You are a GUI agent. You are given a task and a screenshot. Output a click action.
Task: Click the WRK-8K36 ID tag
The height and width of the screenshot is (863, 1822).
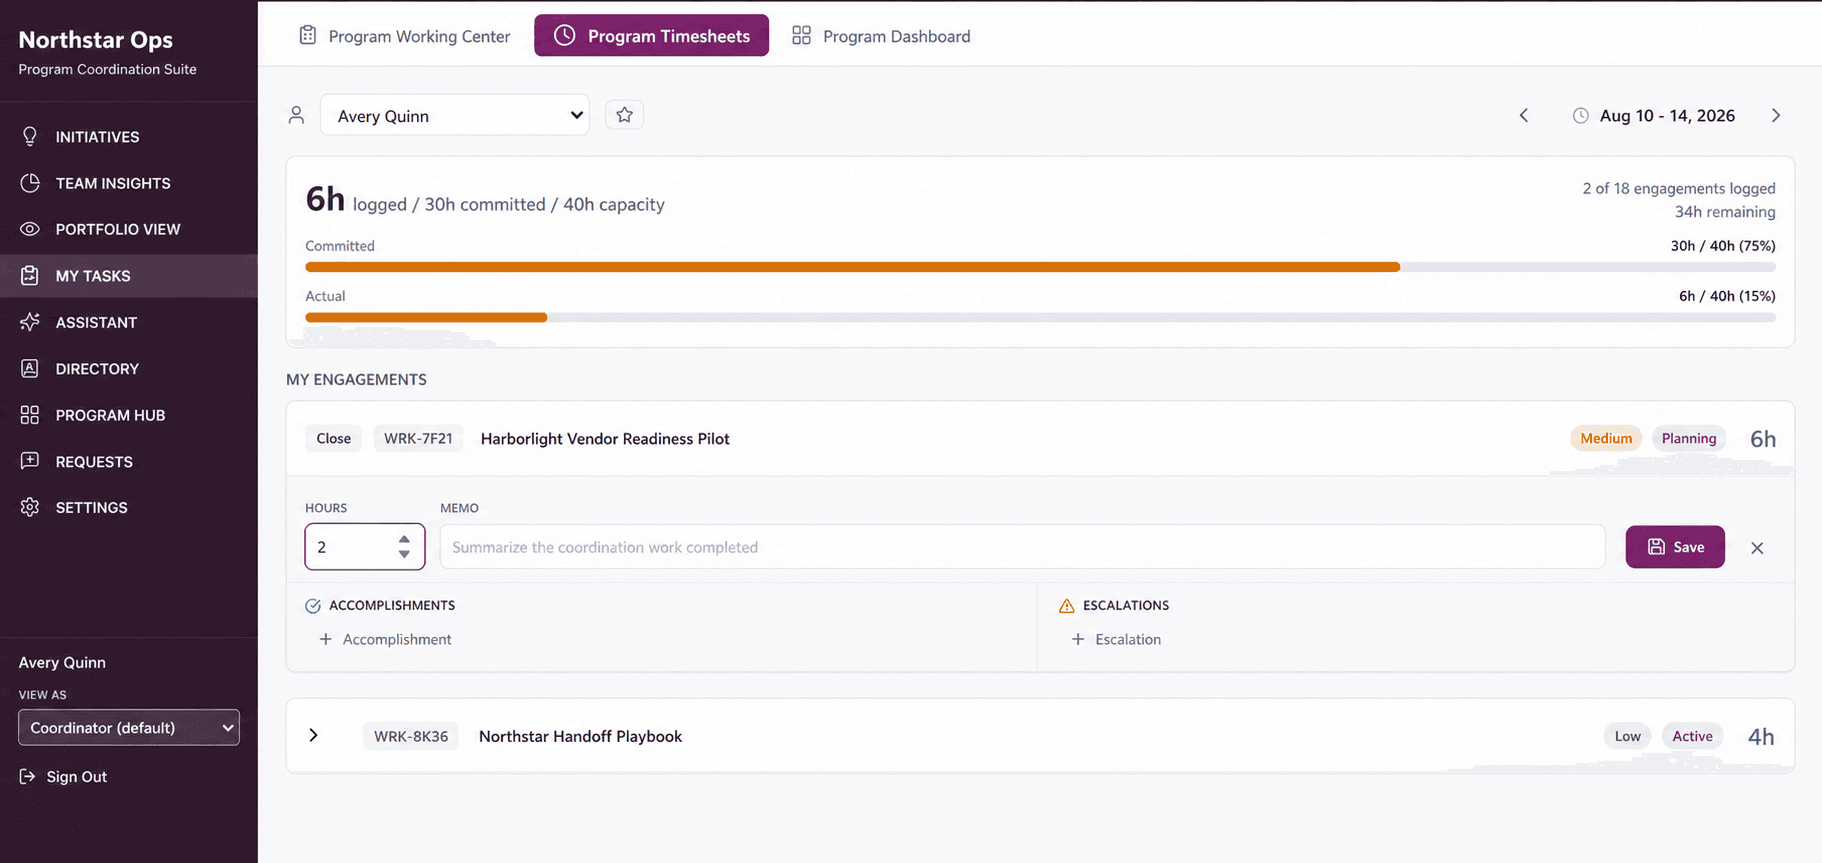tap(411, 736)
